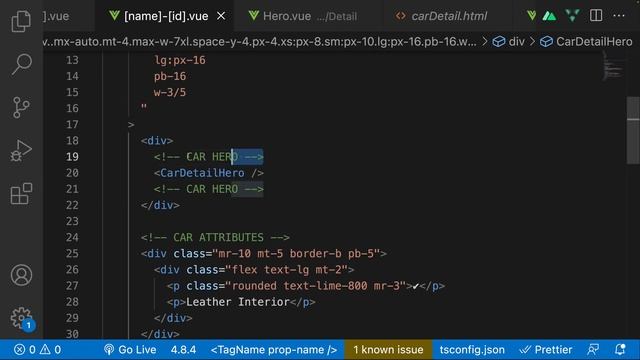The height and width of the screenshot is (360, 640).
Task: Click the feedback person icon in the status bar
Action: click(x=593, y=350)
